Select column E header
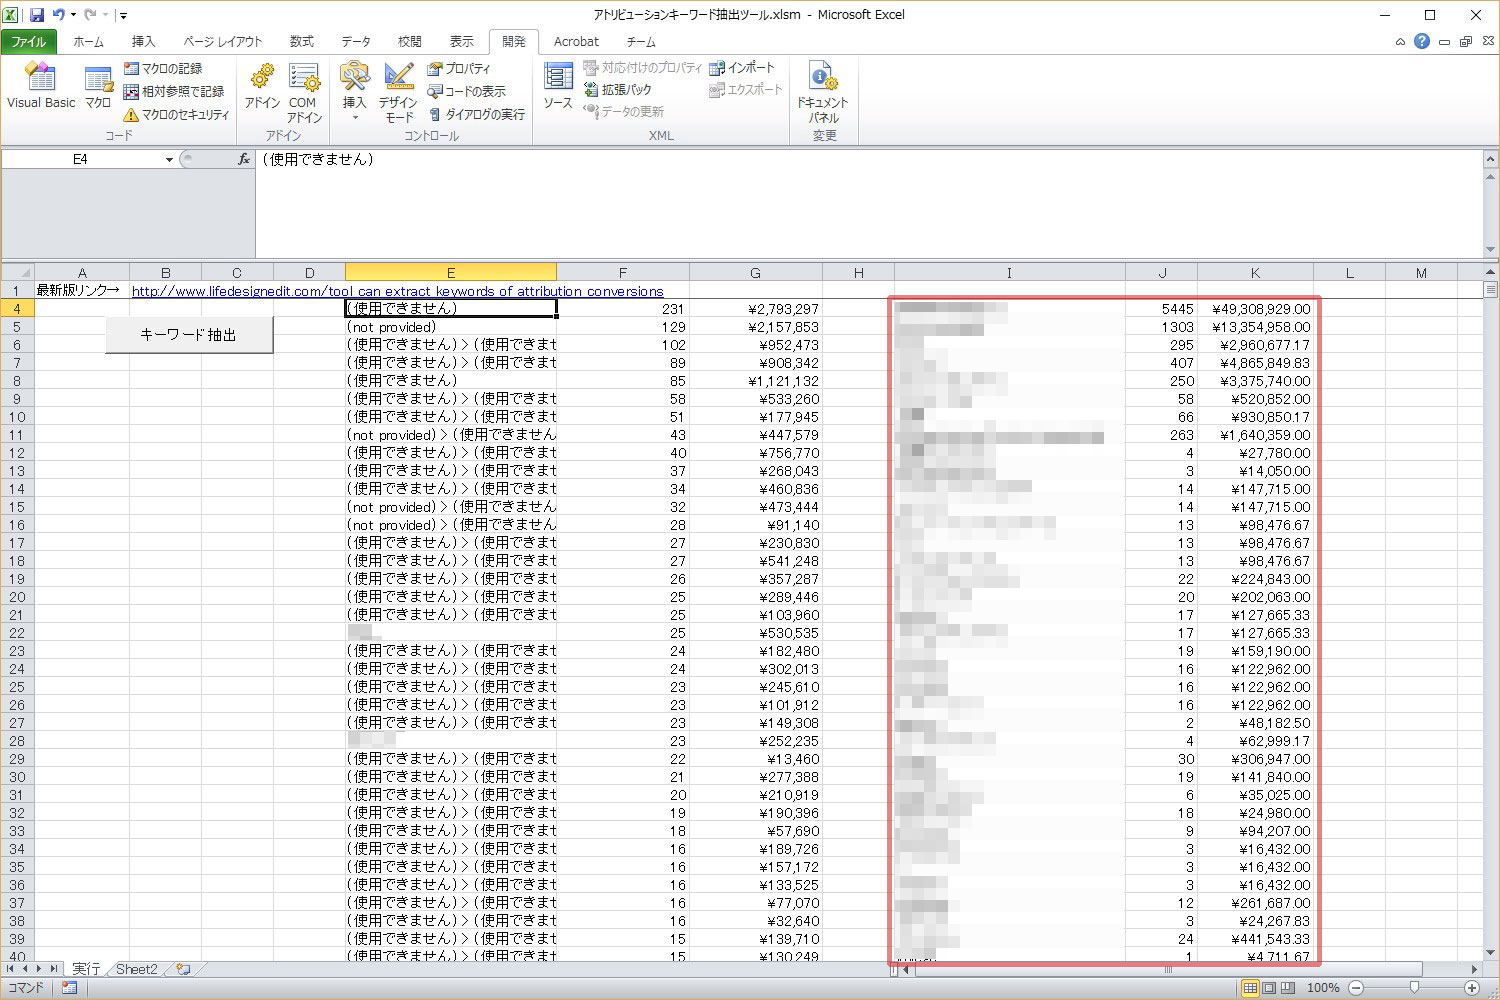Image resolution: width=1500 pixels, height=1000 pixels. 450,273
